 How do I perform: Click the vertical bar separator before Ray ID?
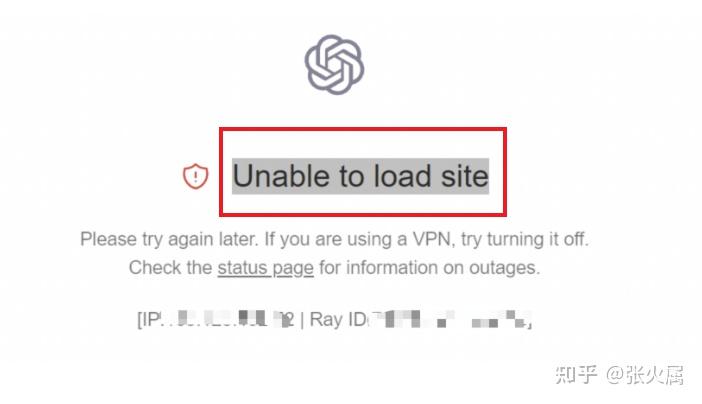click(302, 320)
